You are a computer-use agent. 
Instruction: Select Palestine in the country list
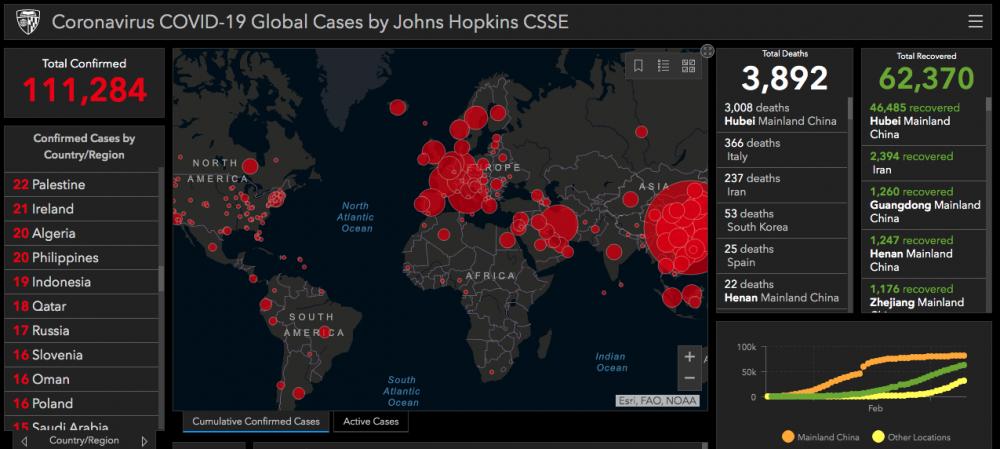pyautogui.click(x=82, y=184)
